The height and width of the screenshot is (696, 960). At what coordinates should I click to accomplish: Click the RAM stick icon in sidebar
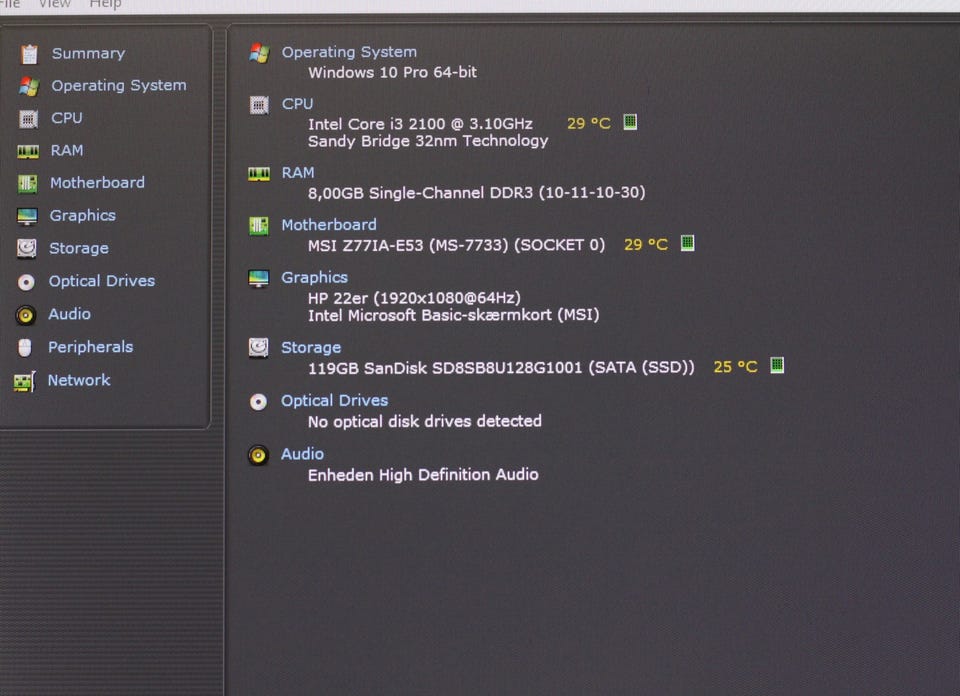click(28, 151)
